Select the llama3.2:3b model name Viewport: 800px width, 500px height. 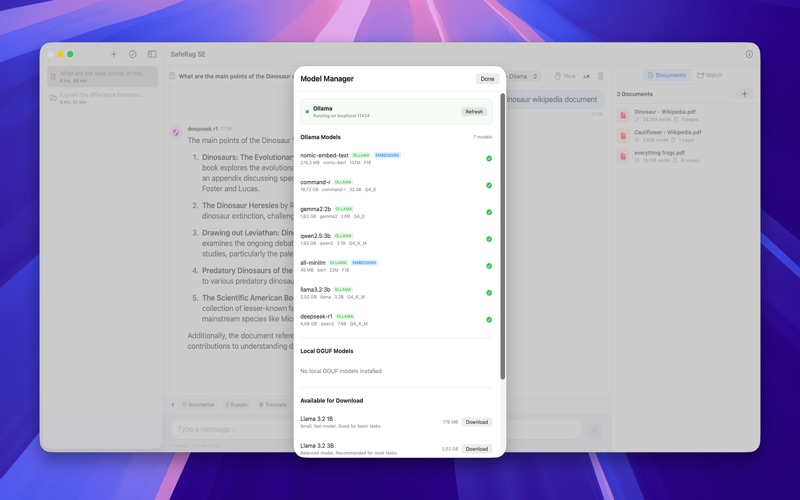click(x=315, y=289)
